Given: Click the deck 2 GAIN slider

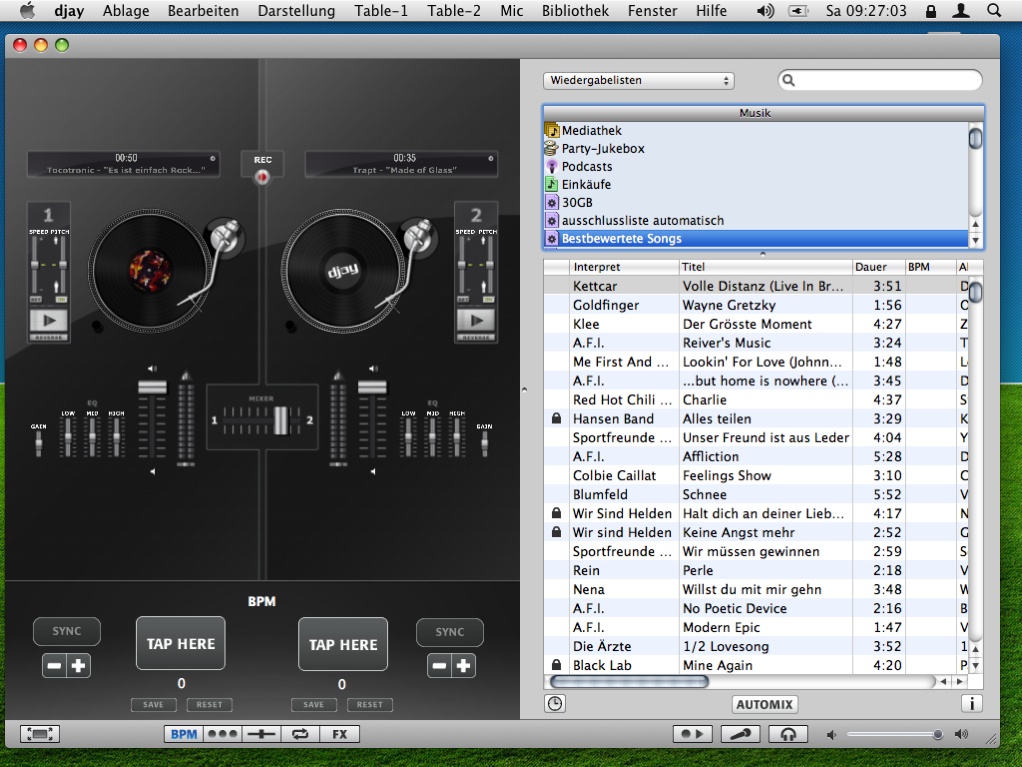Looking at the screenshot, I should [484, 443].
